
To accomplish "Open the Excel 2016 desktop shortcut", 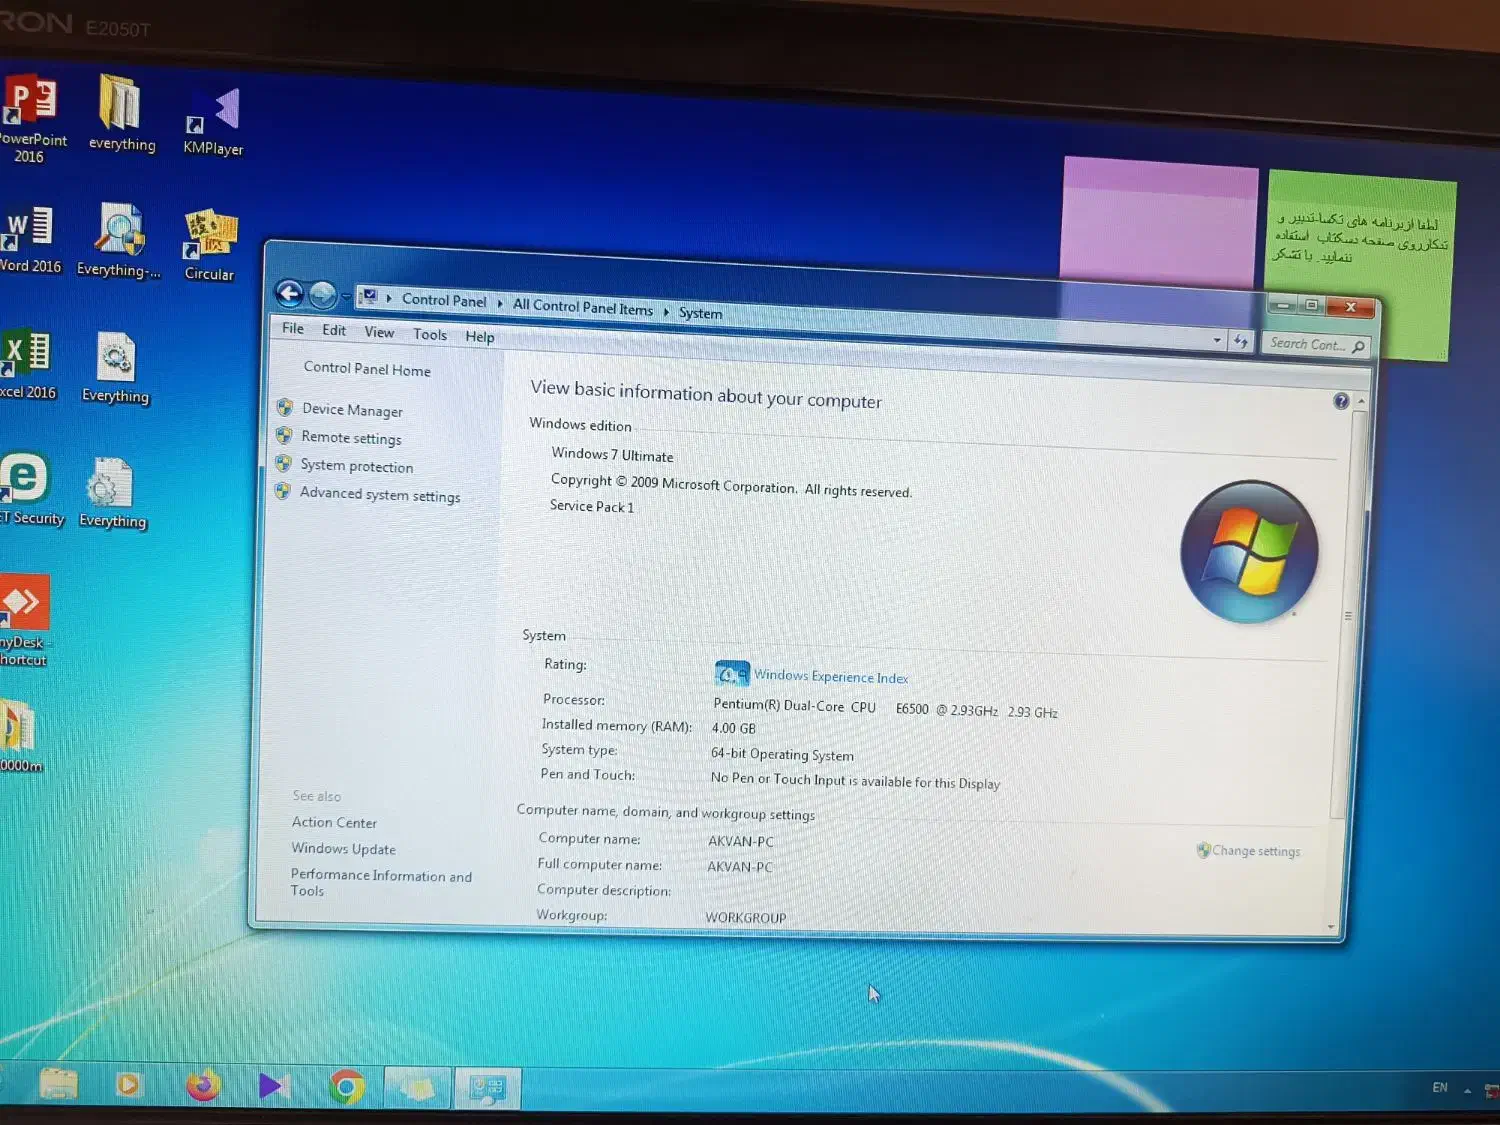I will pos(27,364).
